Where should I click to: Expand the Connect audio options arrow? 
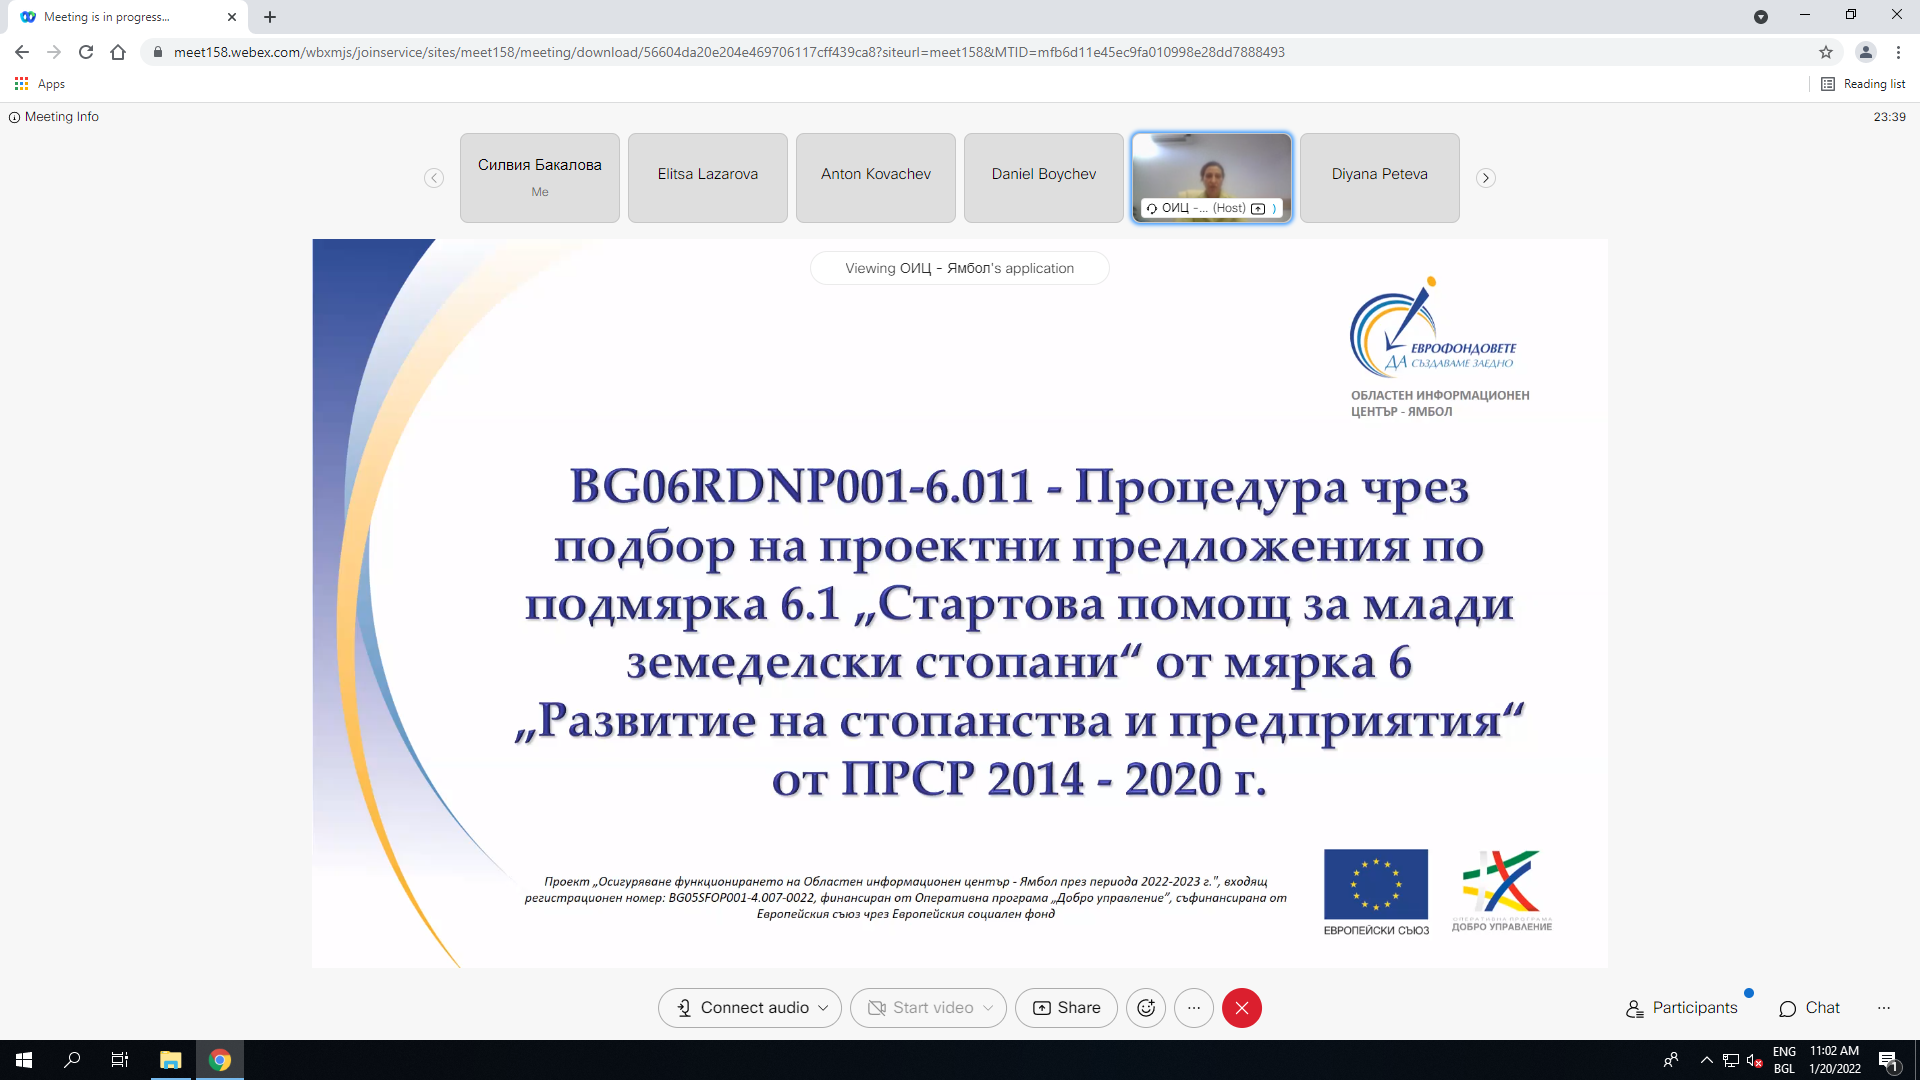tap(824, 1008)
